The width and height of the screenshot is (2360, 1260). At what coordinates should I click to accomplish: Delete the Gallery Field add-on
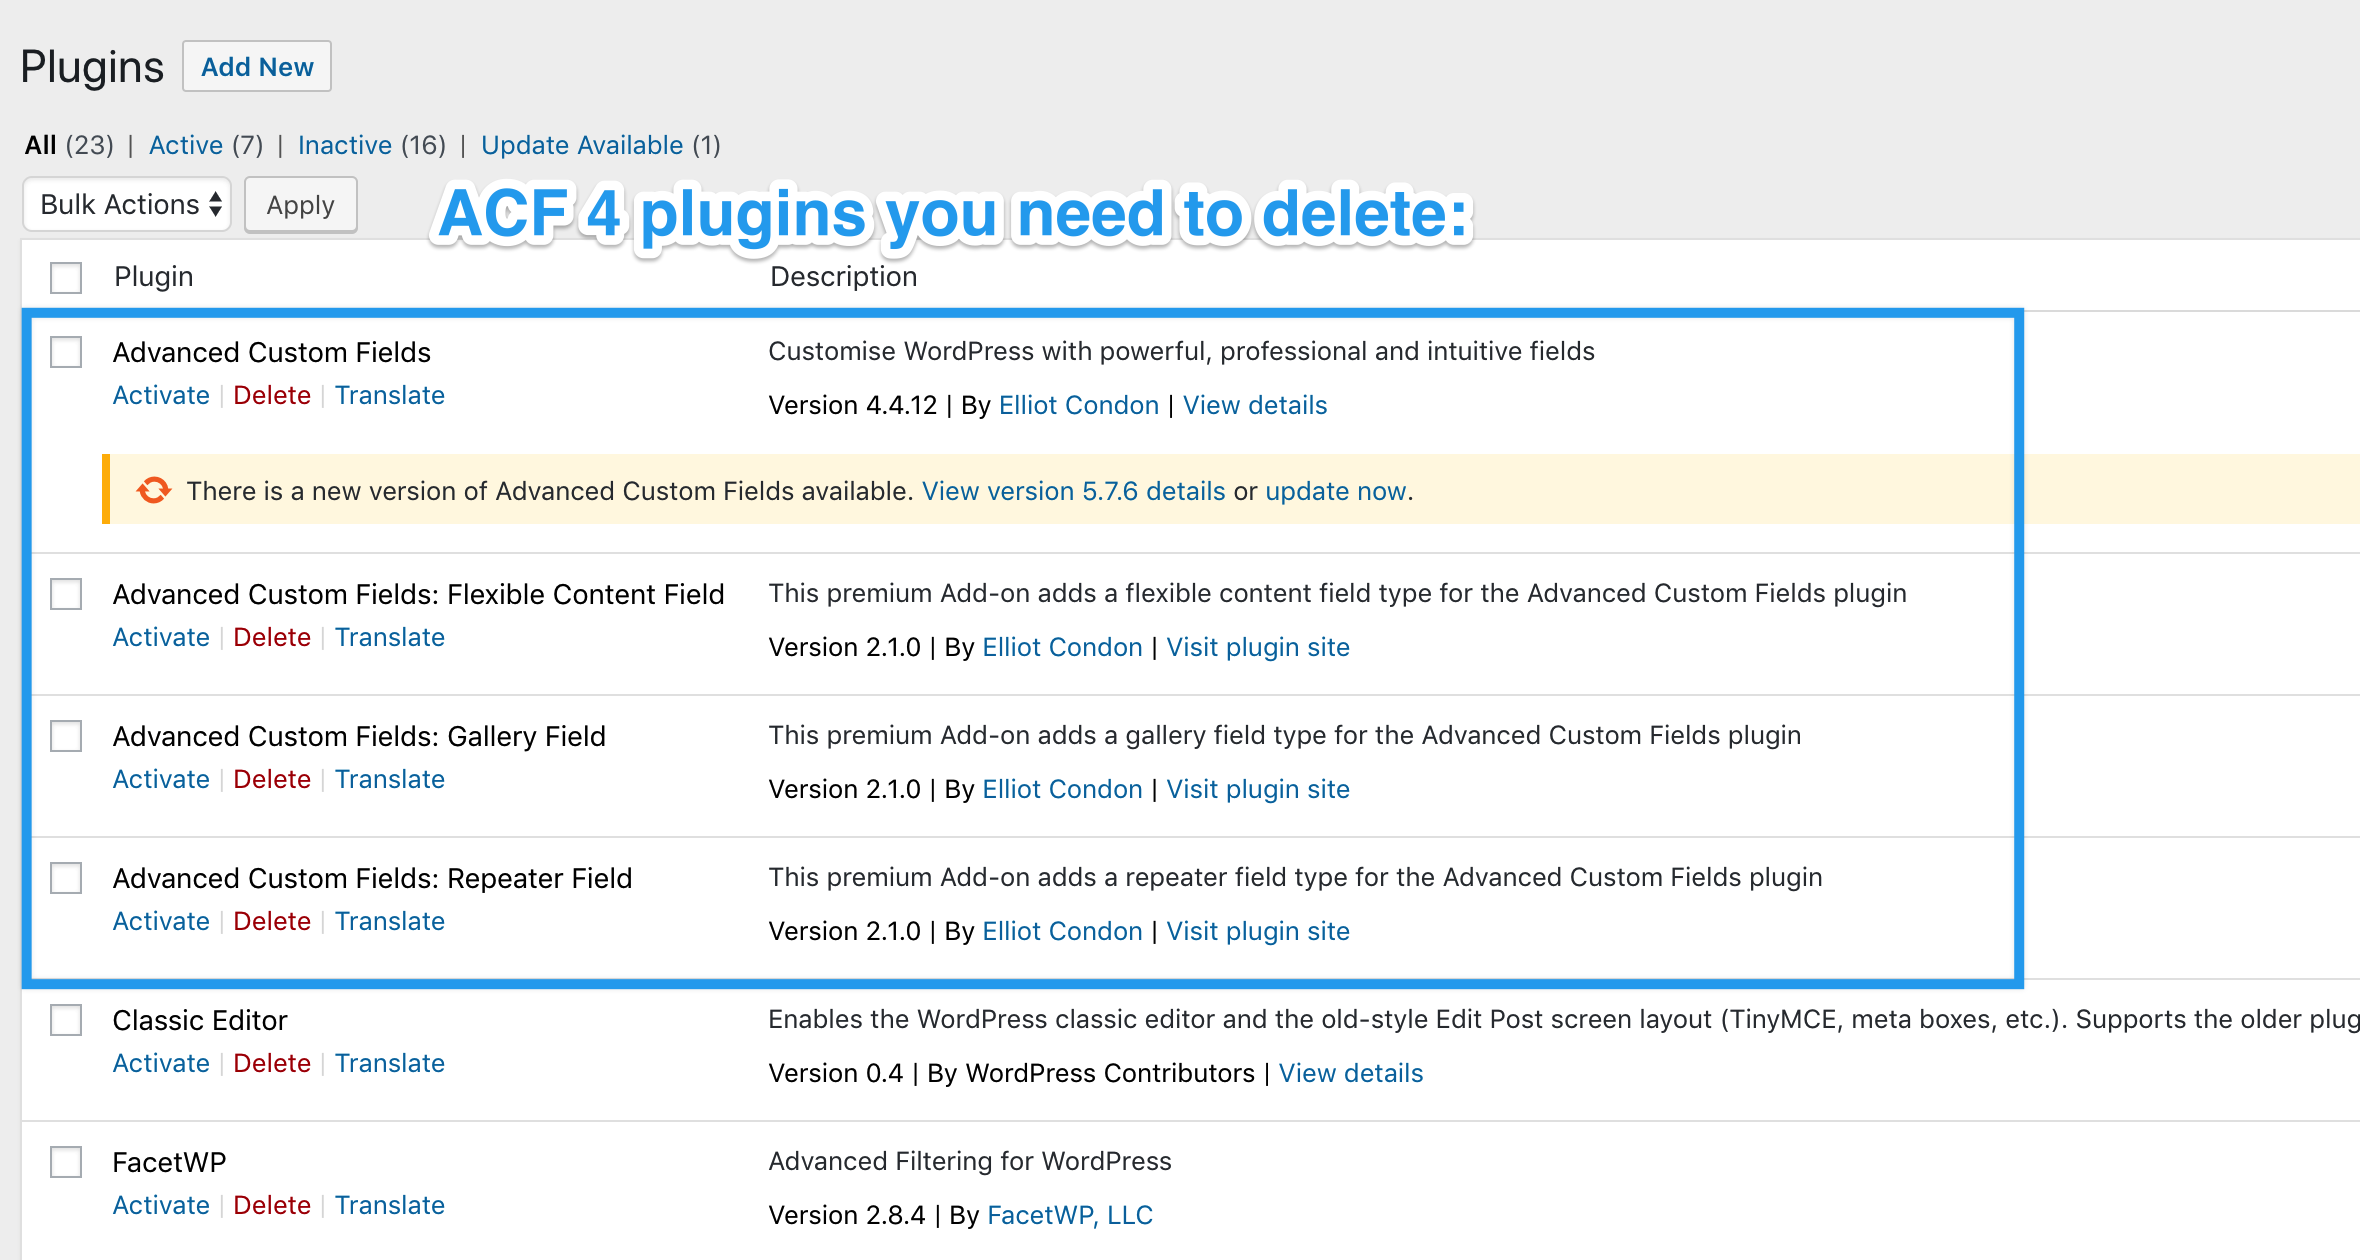[x=272, y=780]
